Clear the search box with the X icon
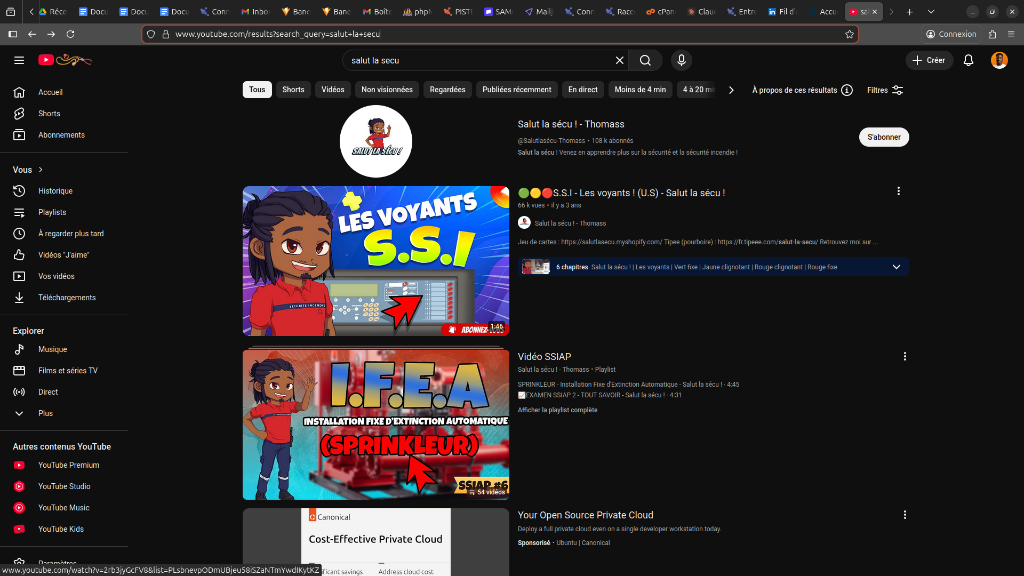1024x576 pixels. [619, 60]
